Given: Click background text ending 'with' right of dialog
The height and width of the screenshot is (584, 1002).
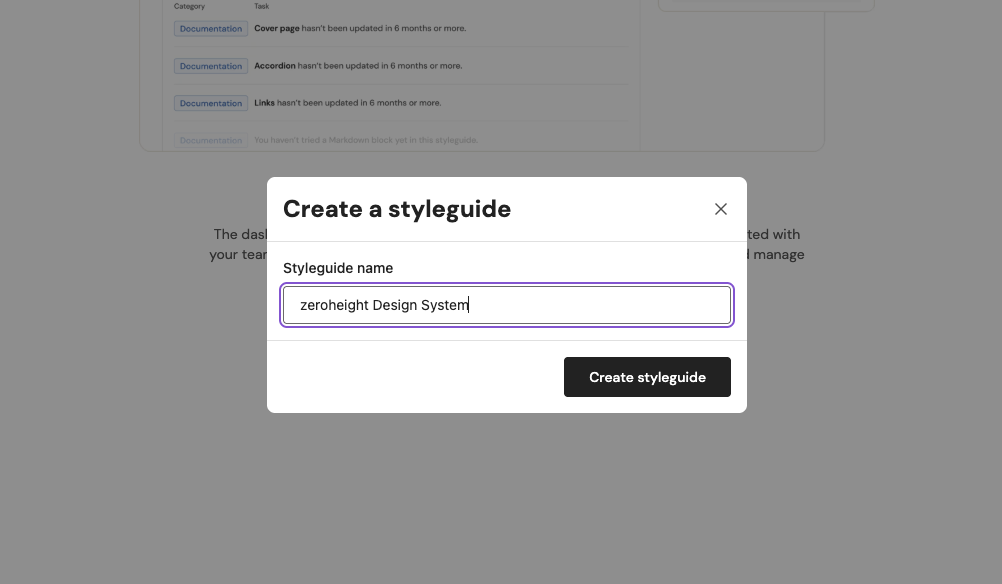Looking at the screenshot, I should (775, 234).
